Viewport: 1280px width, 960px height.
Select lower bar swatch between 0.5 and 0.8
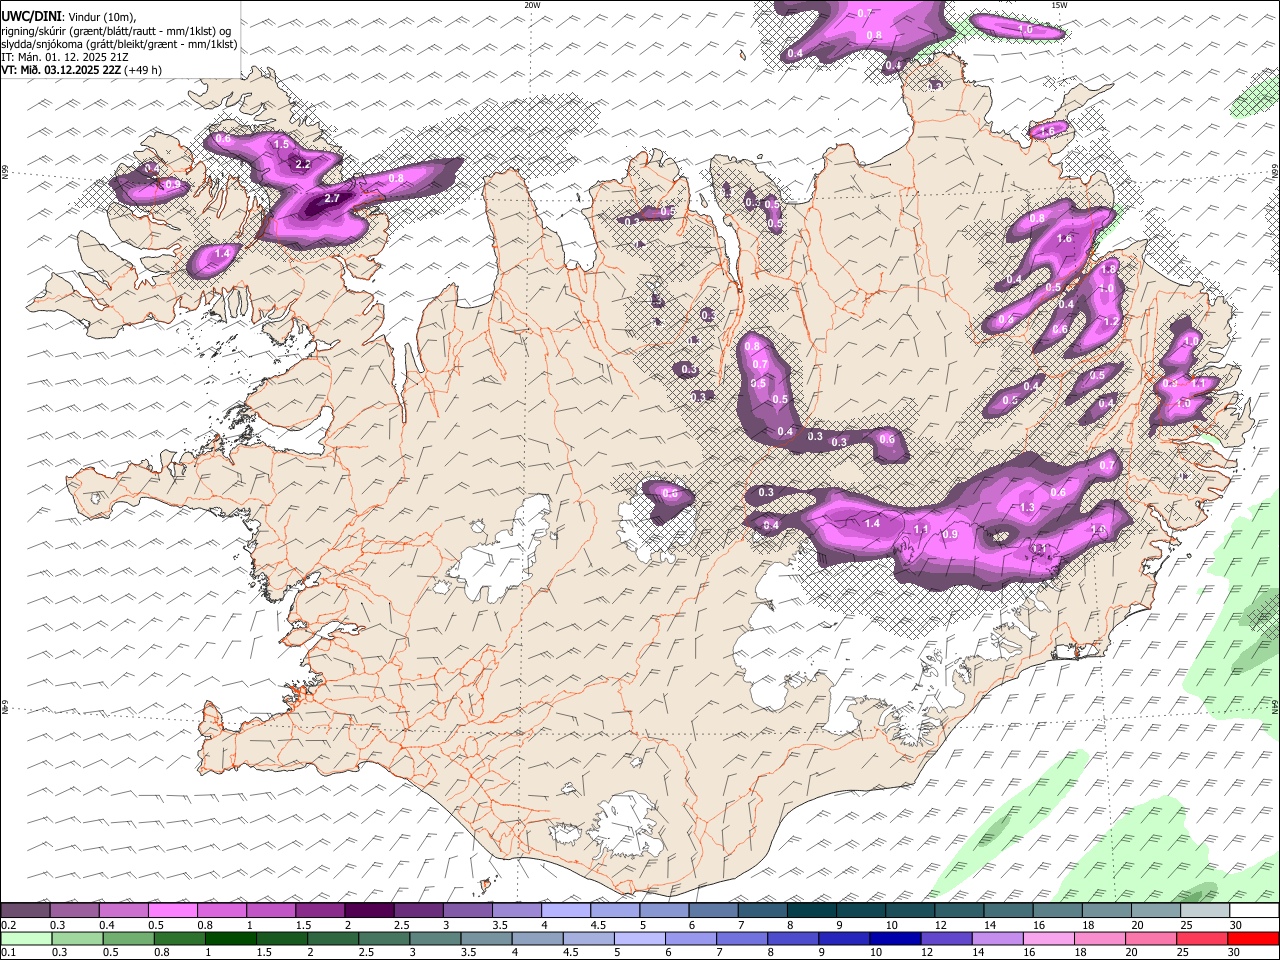pos(128,938)
